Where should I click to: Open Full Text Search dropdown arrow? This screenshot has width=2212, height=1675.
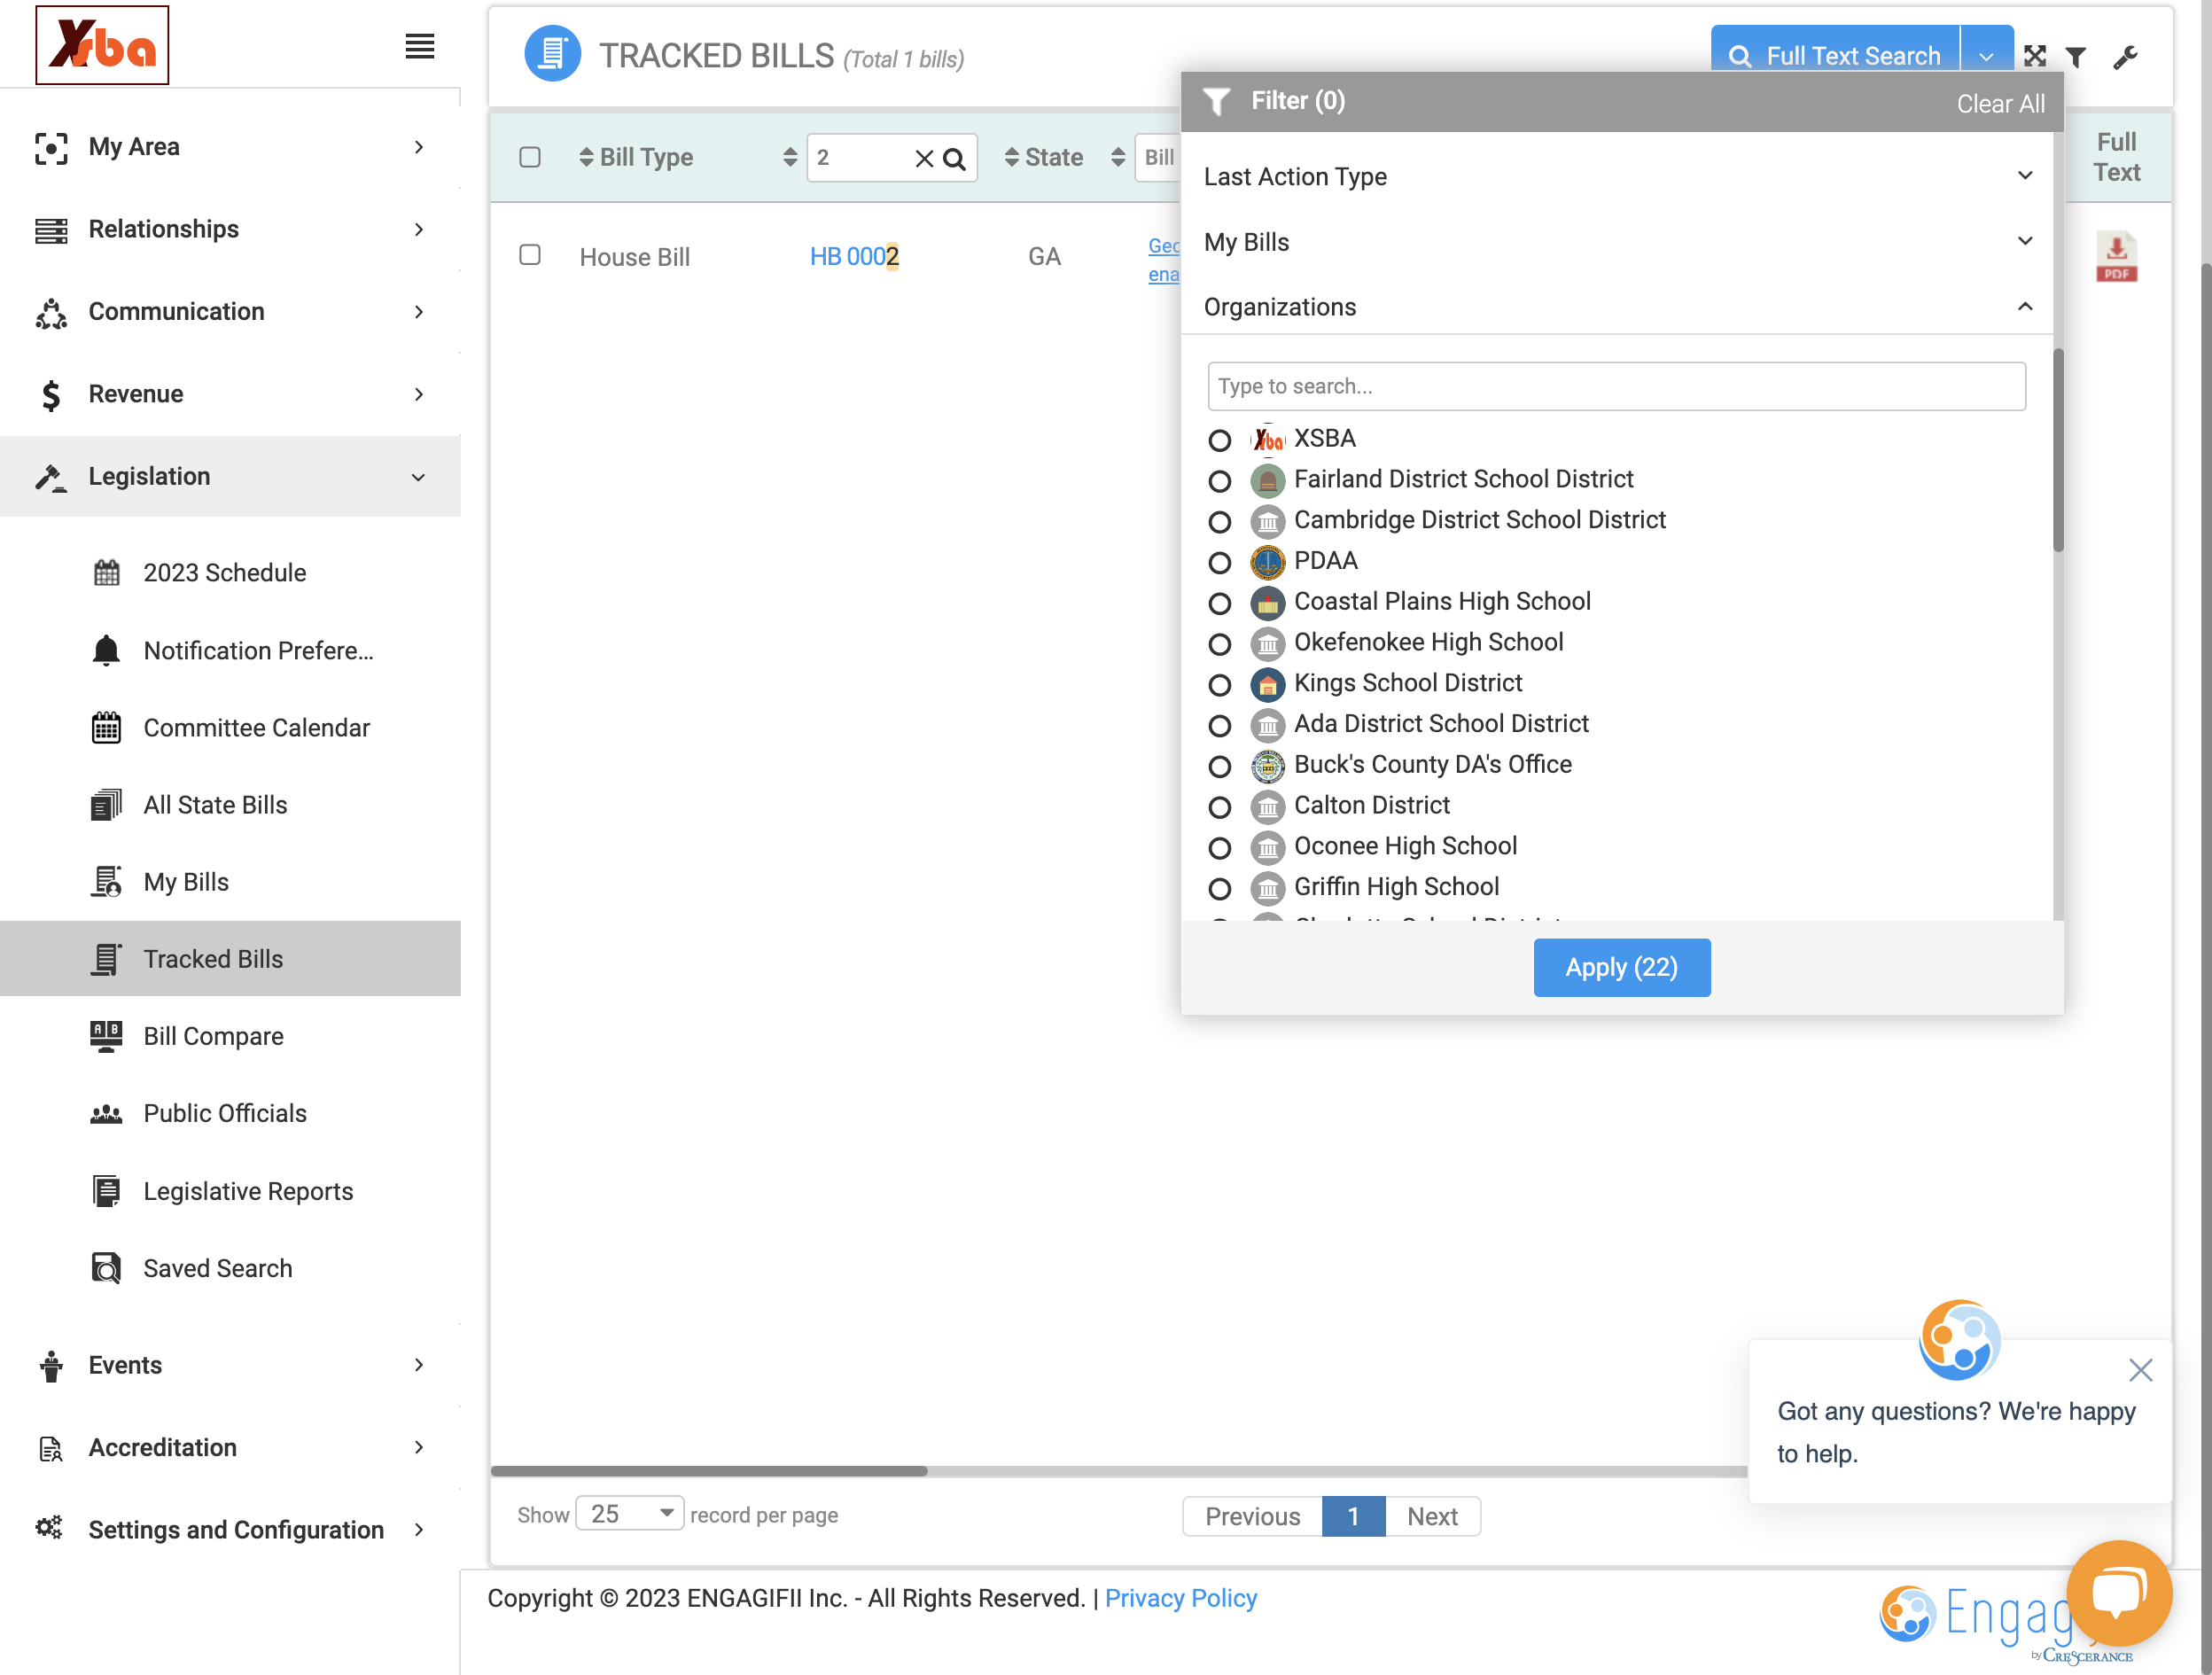pos(1986,57)
